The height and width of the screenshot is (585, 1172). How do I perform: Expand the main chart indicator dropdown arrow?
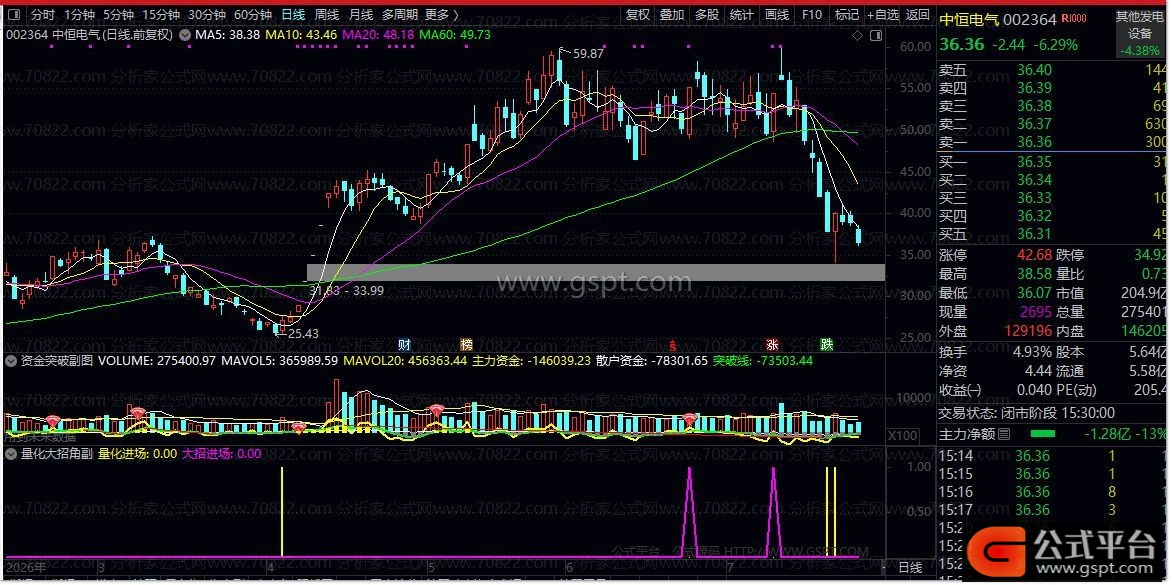point(184,34)
